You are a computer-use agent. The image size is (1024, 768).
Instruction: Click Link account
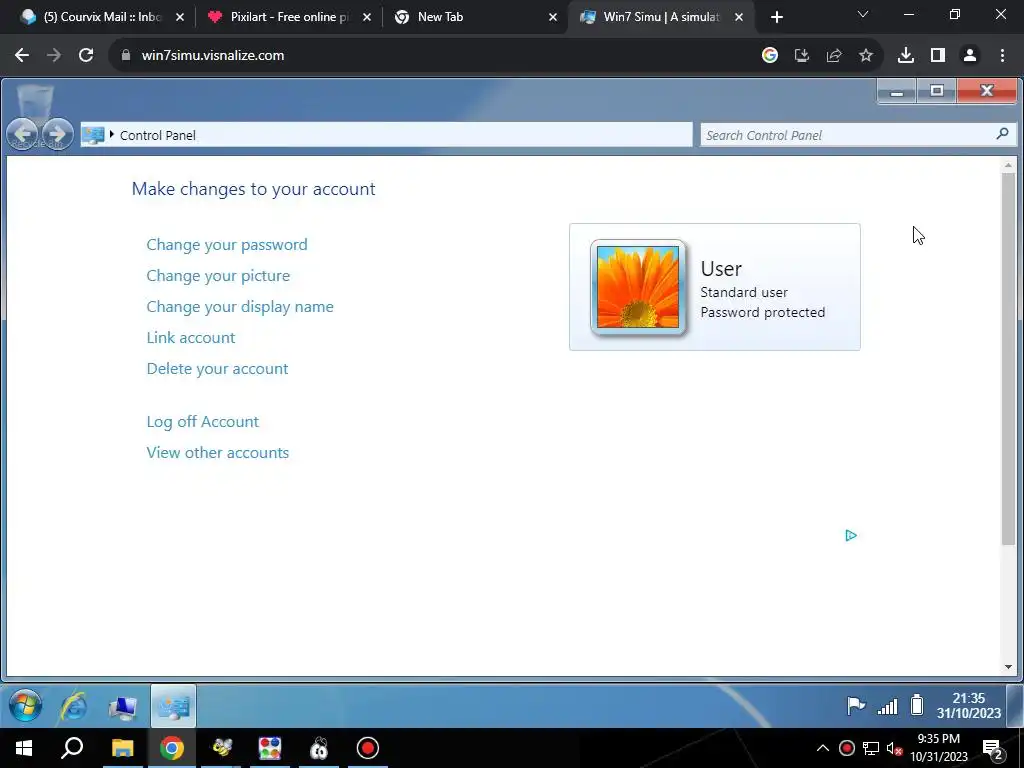[191, 338]
